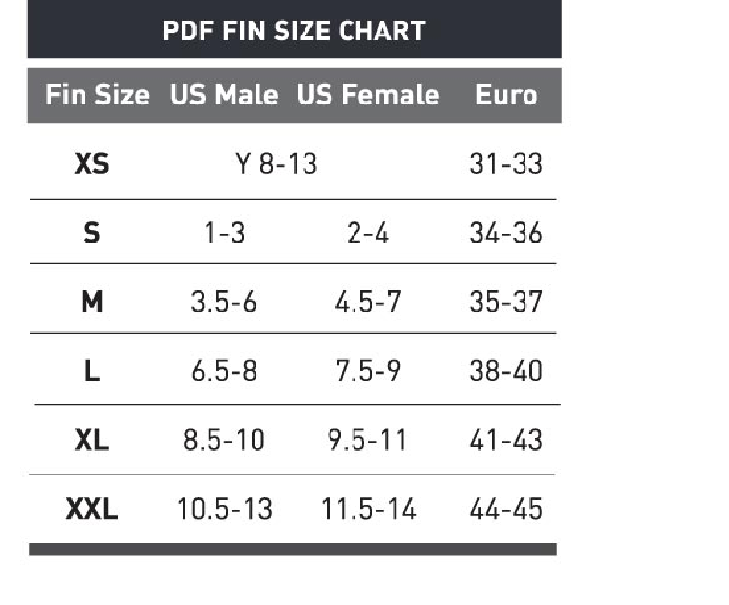Select the Euro column header
This screenshot has height=605, width=729.
click(506, 95)
